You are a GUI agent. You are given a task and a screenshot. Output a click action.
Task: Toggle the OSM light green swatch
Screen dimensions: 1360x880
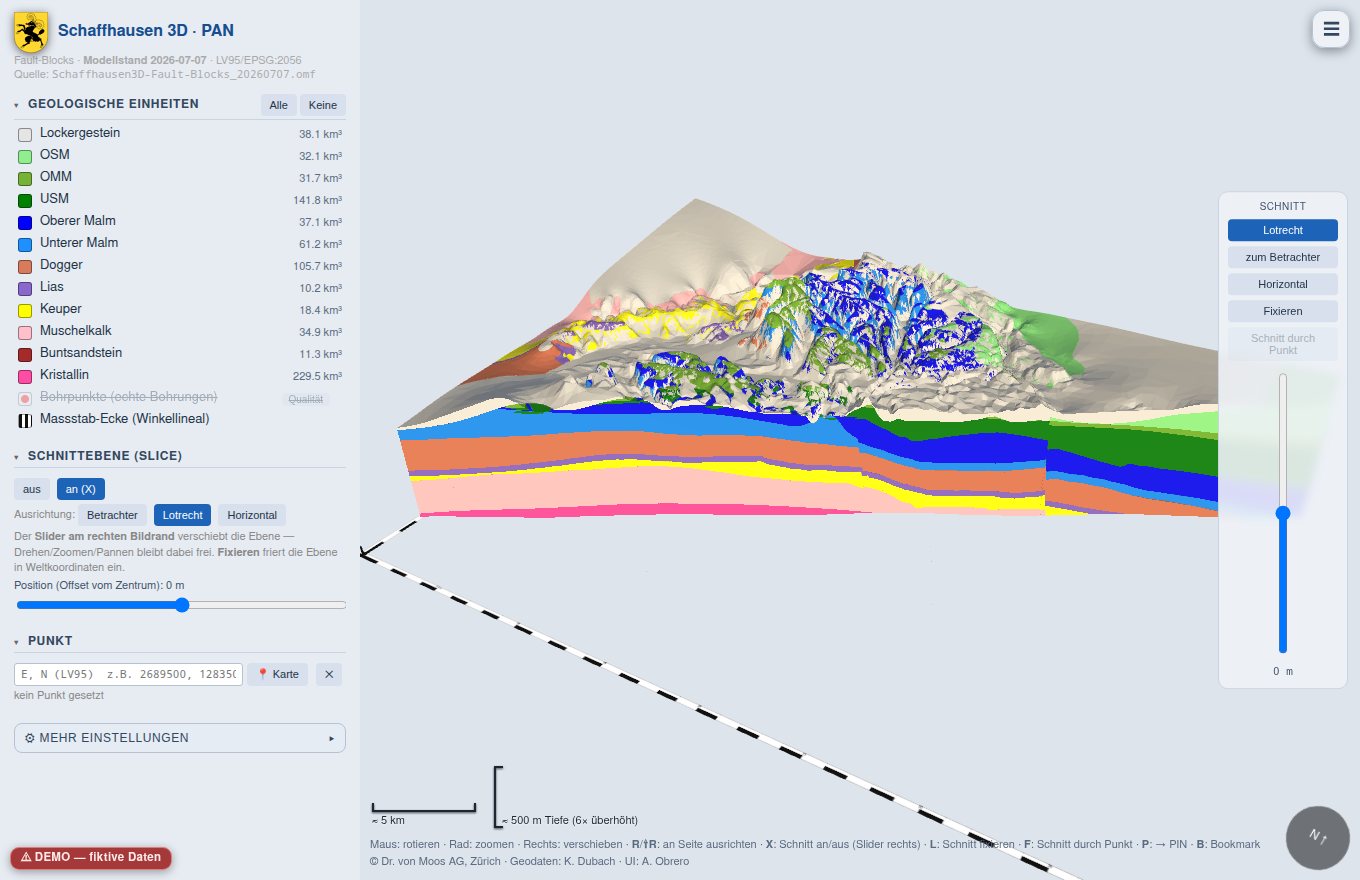[25, 156]
